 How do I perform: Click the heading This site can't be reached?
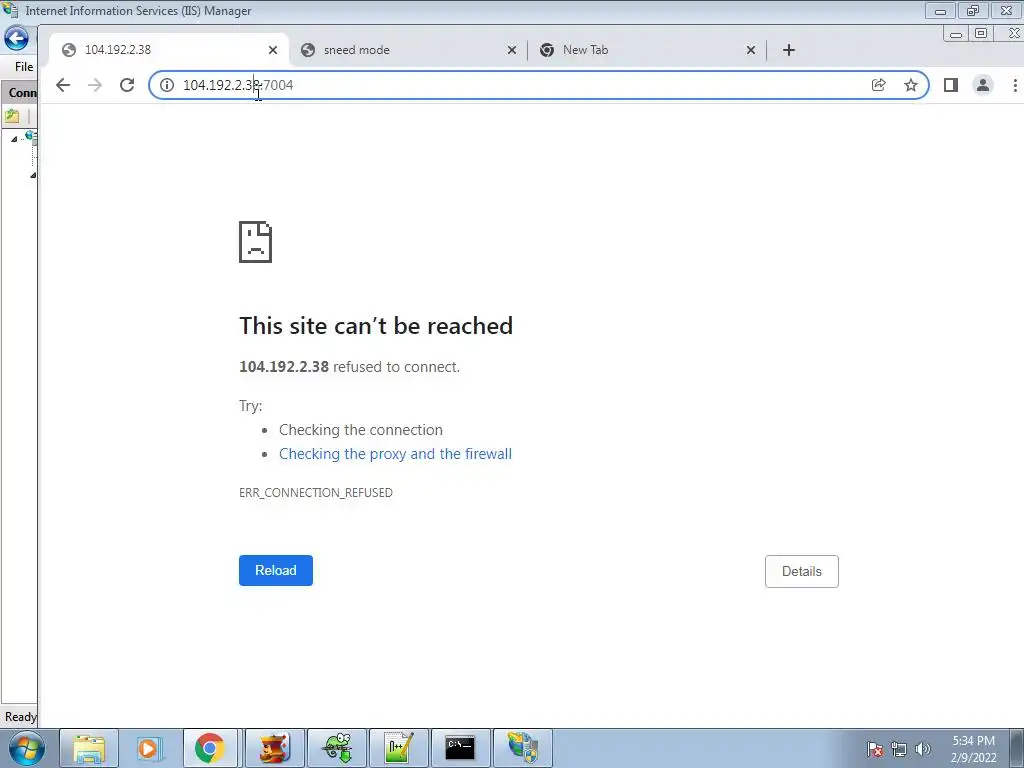click(376, 325)
